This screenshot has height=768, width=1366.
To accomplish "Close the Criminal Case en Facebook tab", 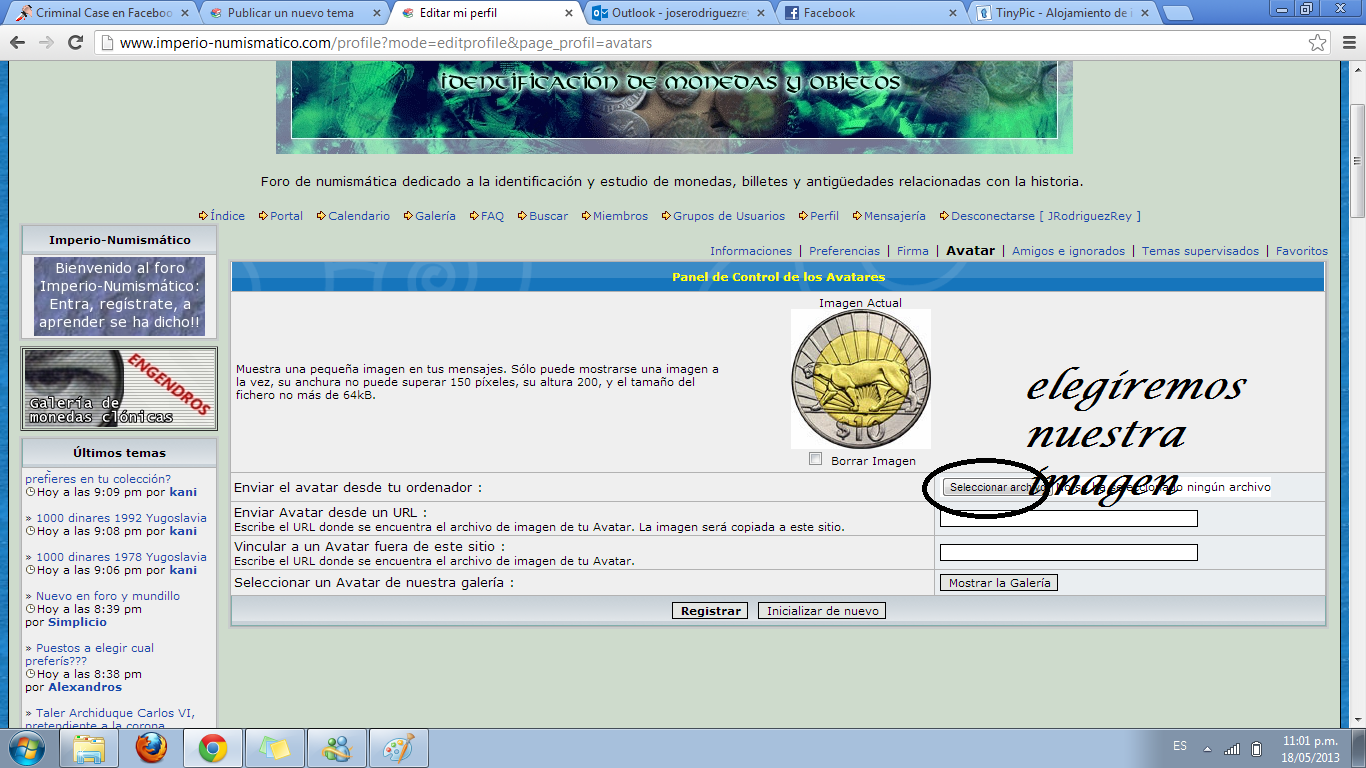I will 184,13.
